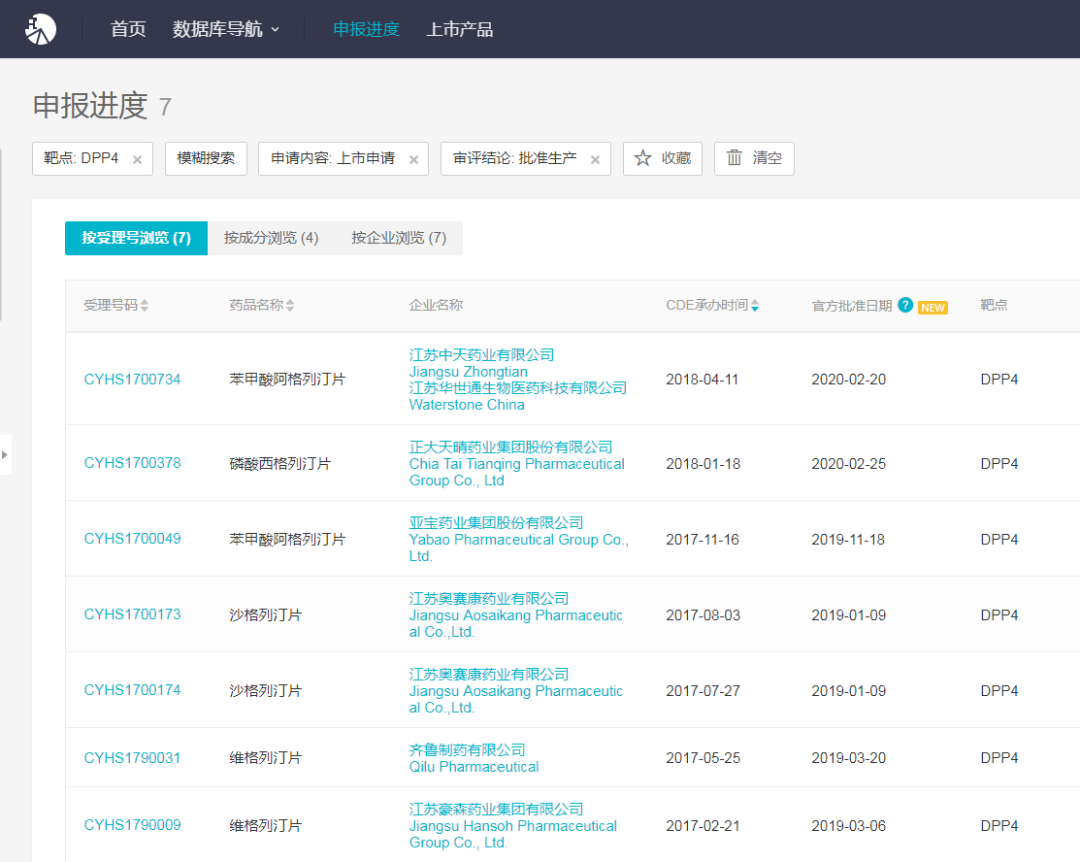Click the Jiangsu Hansoh Pharmaceutical link
1080x862 pixels.
coord(513,834)
